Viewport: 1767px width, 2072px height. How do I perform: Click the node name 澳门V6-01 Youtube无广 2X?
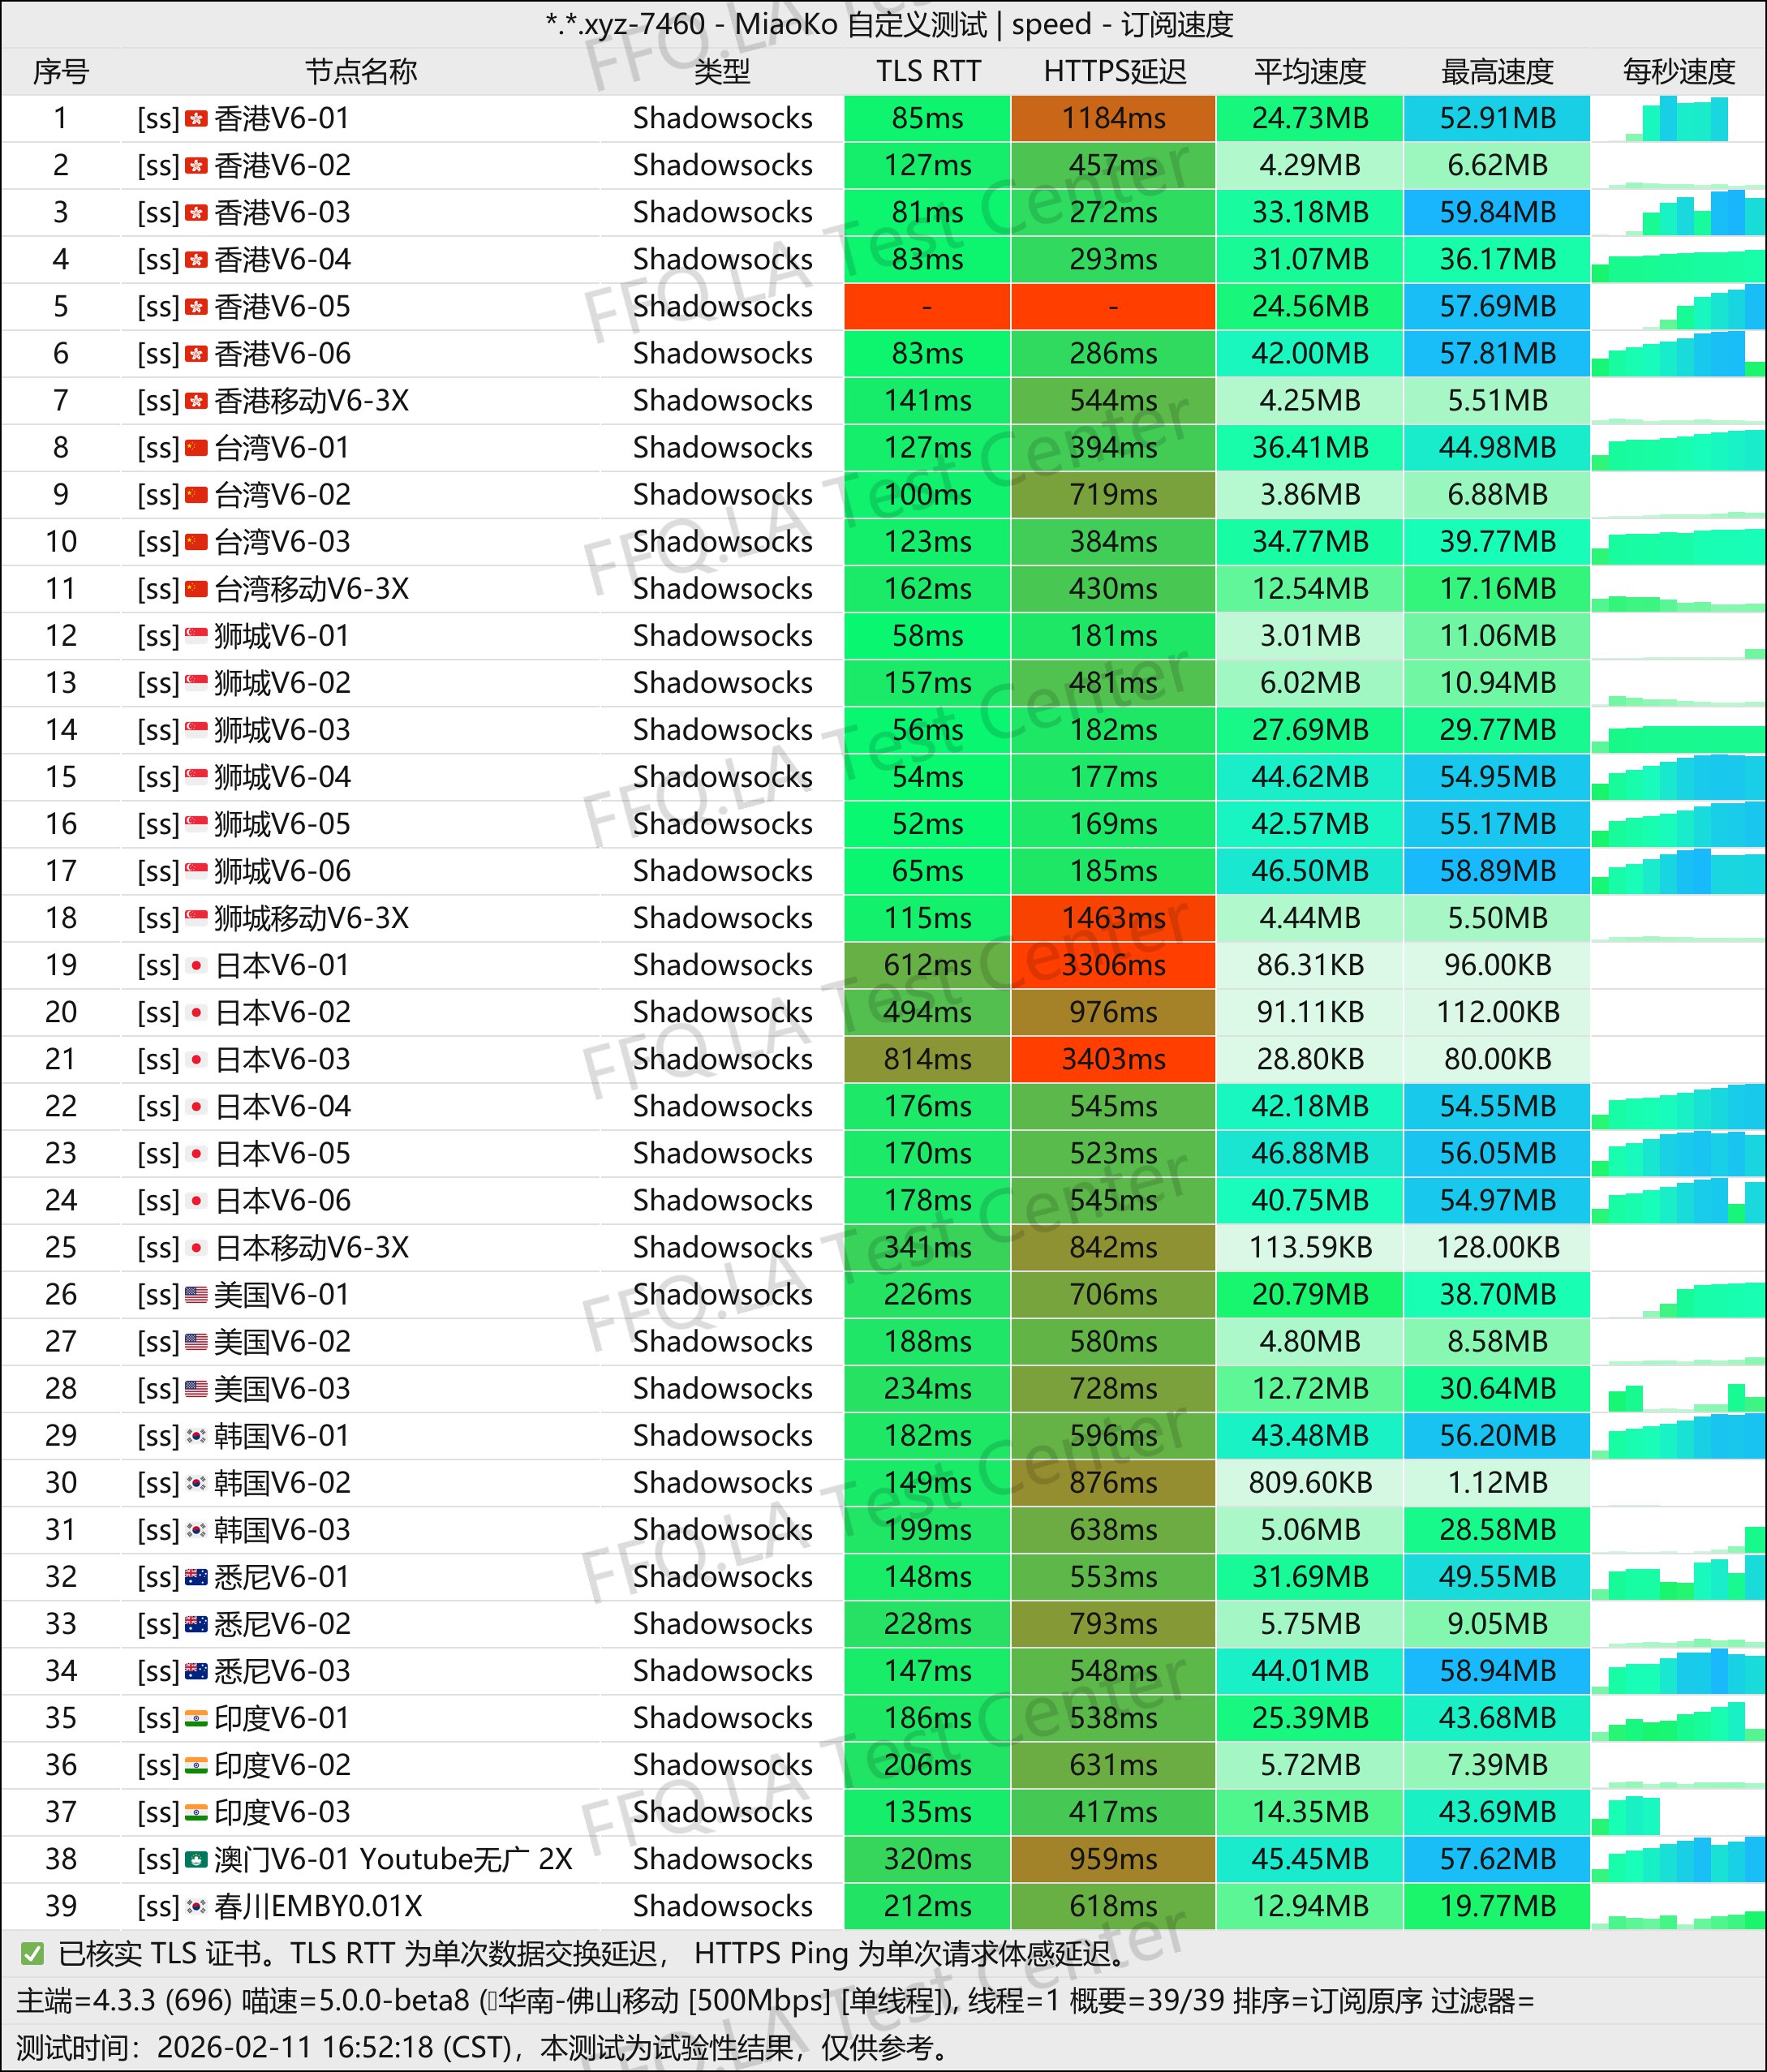pos(393,1859)
